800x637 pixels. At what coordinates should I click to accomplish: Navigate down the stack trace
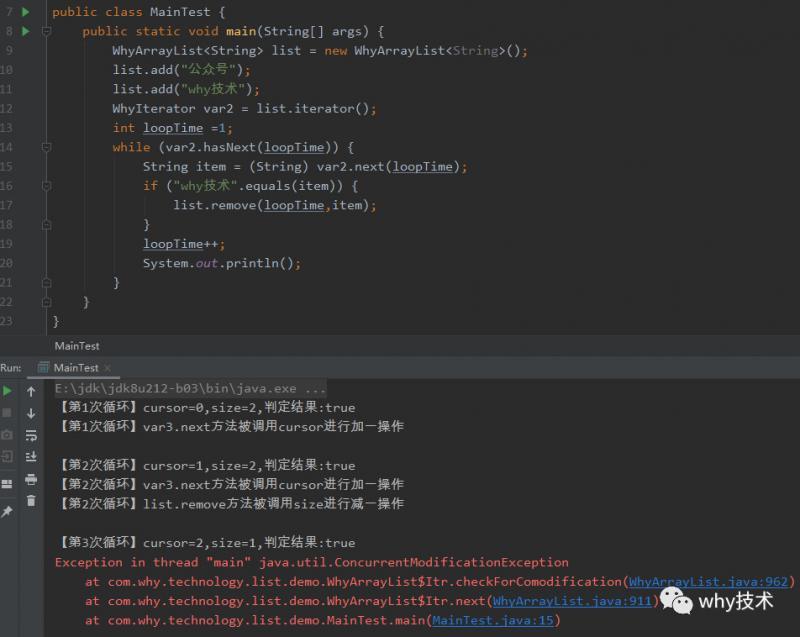click(x=31, y=412)
